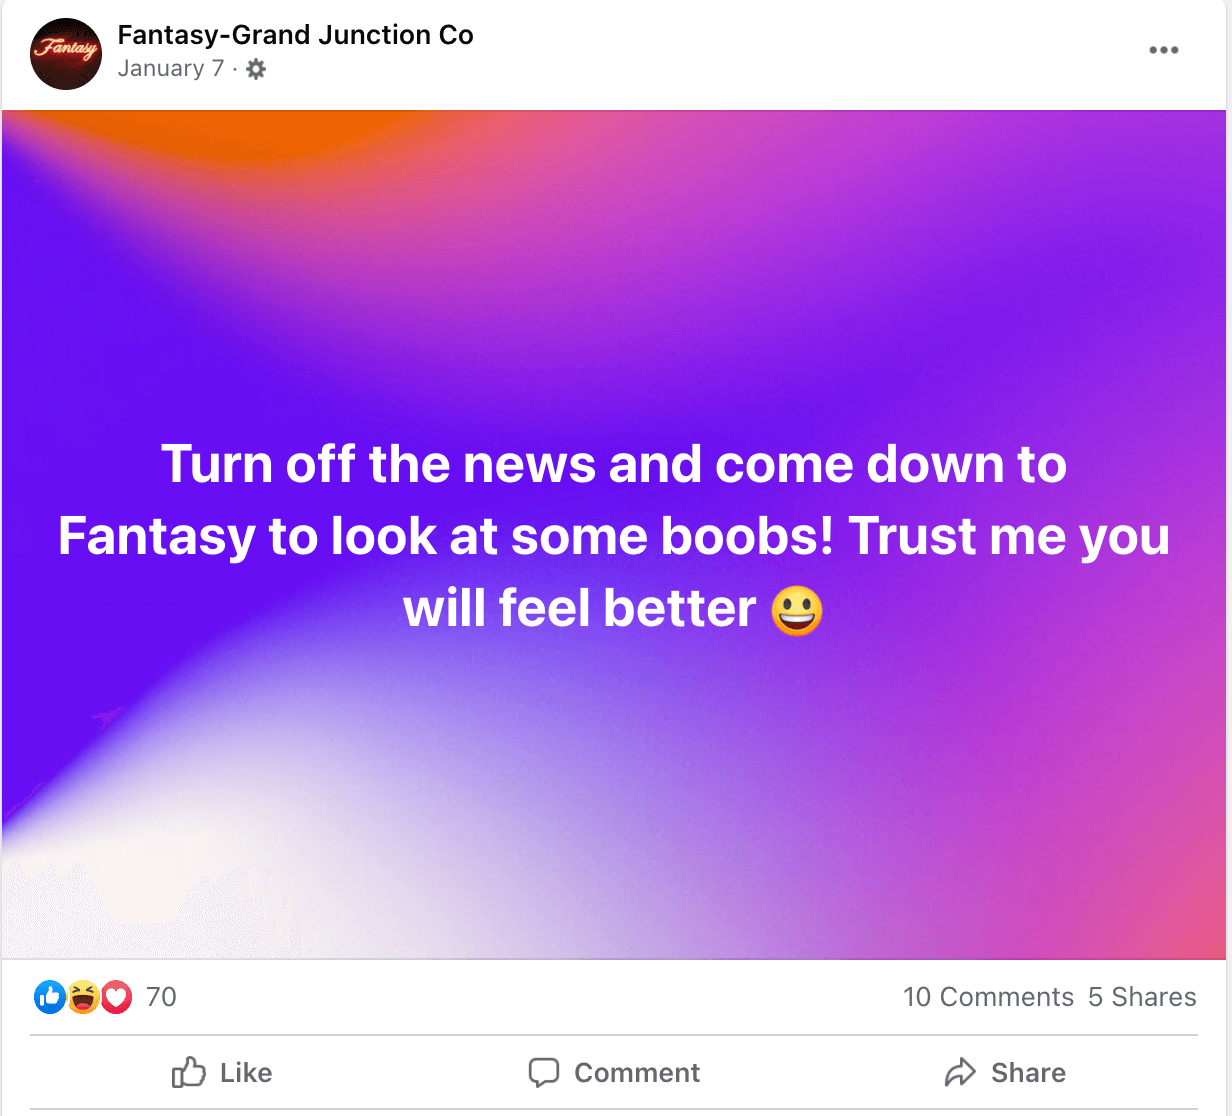Click the January 7 post date
Screen dimensions: 1232x1116
coord(171,69)
